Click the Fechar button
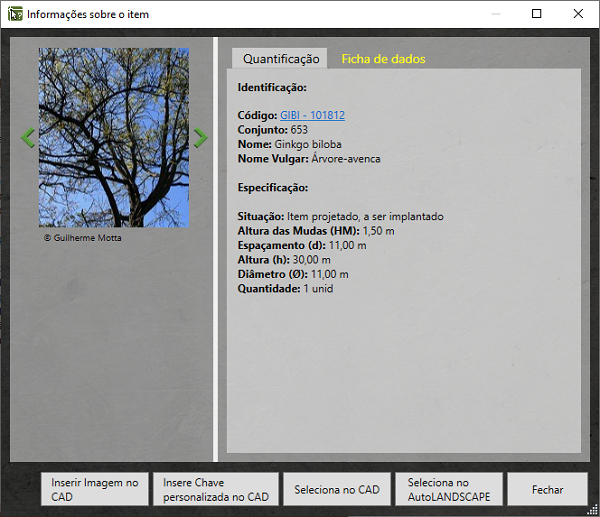The image size is (600, 517). point(547,490)
